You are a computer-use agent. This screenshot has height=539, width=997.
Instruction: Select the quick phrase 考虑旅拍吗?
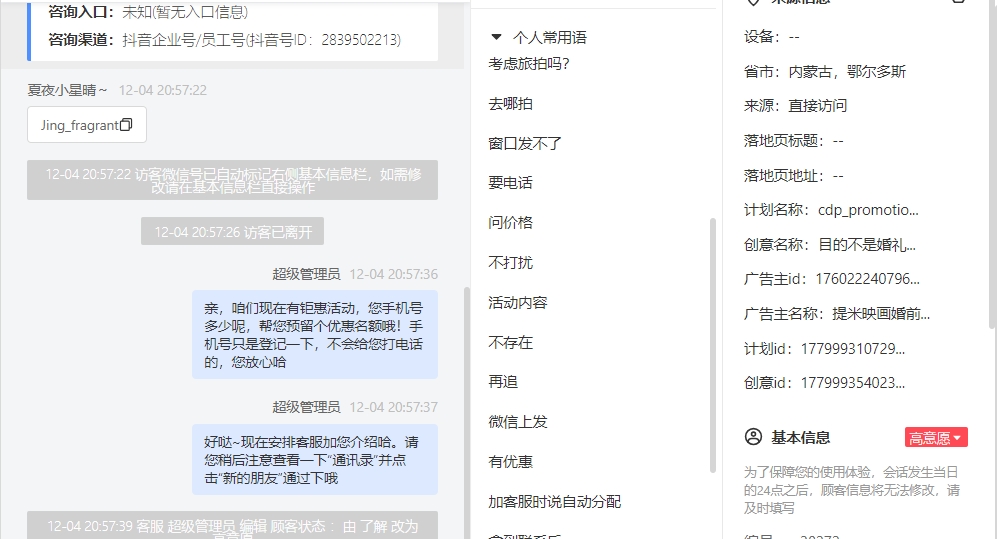(x=529, y=64)
